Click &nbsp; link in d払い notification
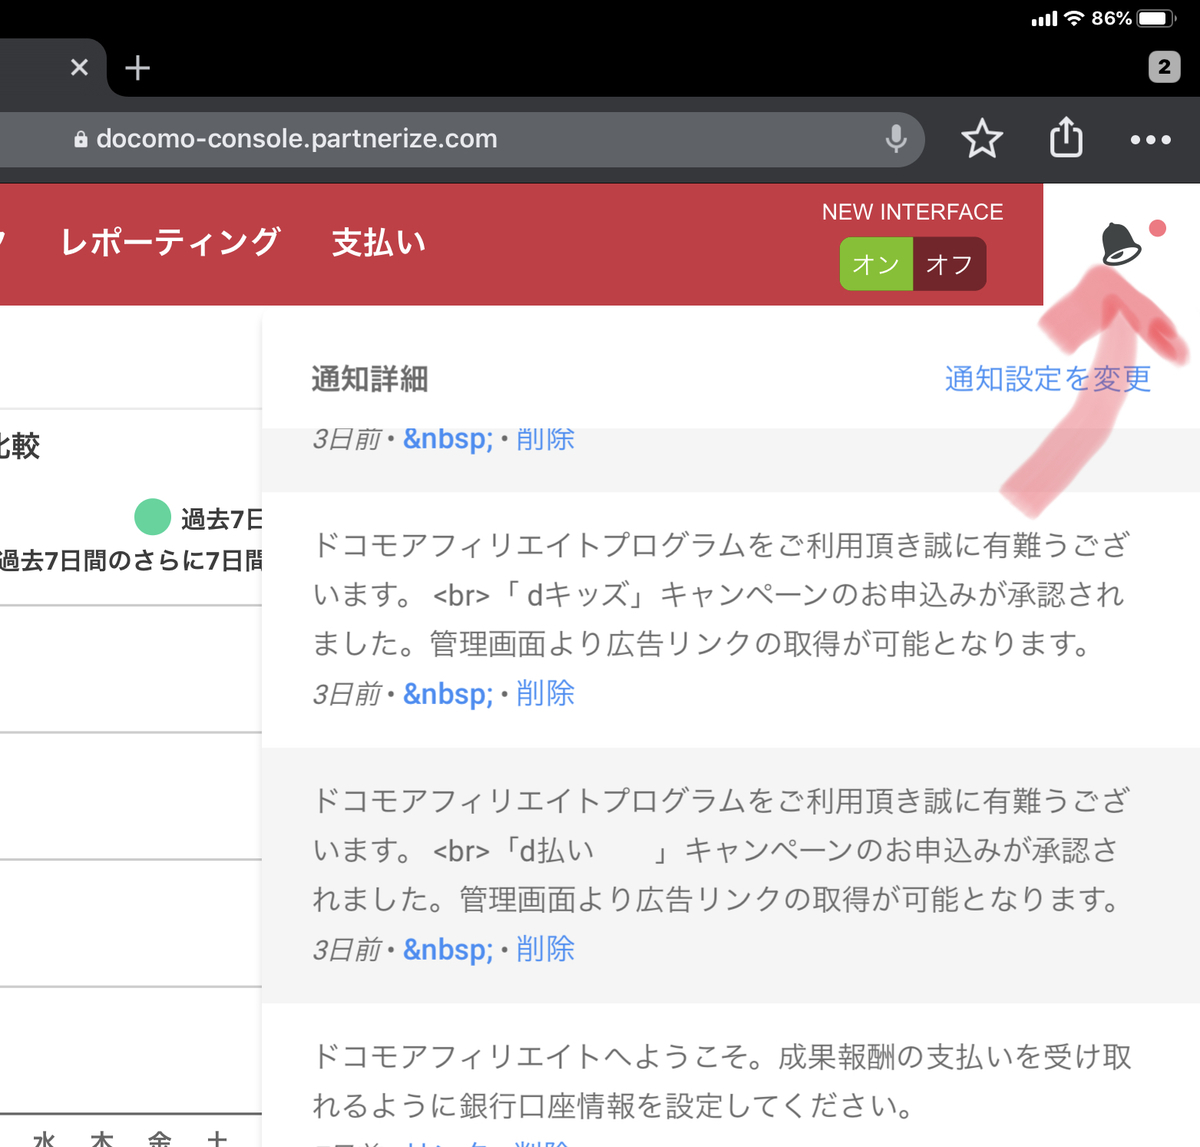 pos(448,950)
